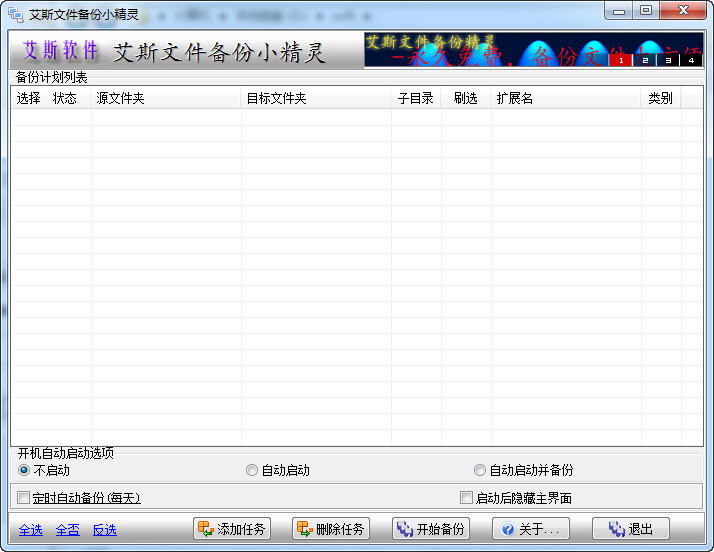The image size is (714, 552).
Task: Maximize the application window
Action: tap(646, 10)
